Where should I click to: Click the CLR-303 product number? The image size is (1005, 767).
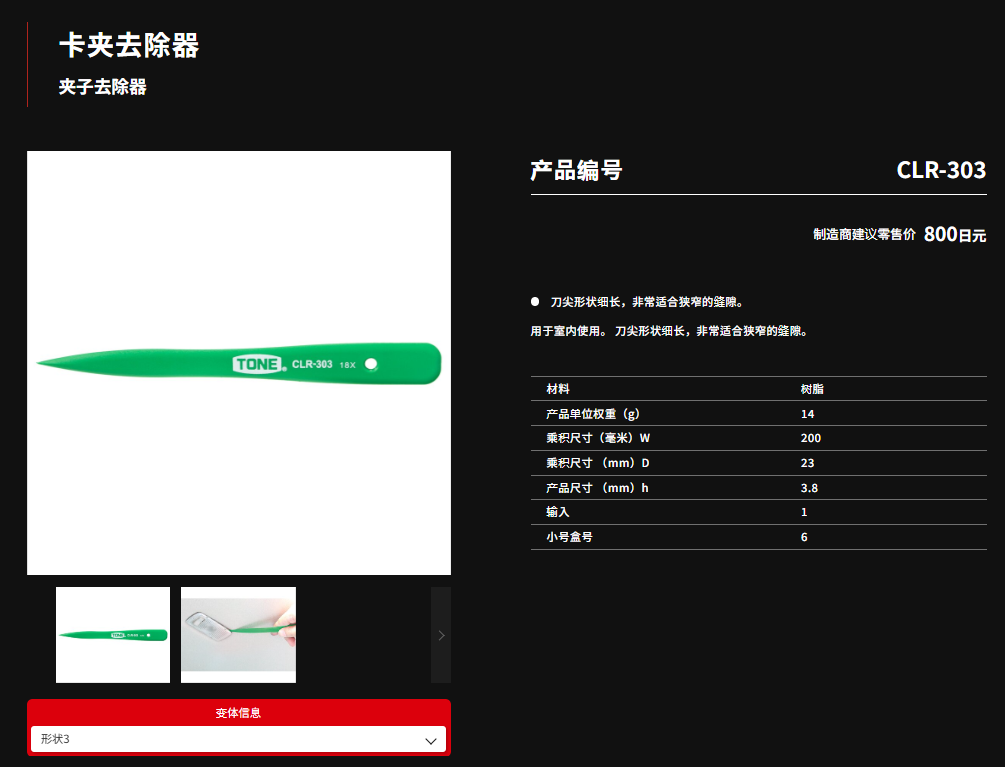coord(940,170)
